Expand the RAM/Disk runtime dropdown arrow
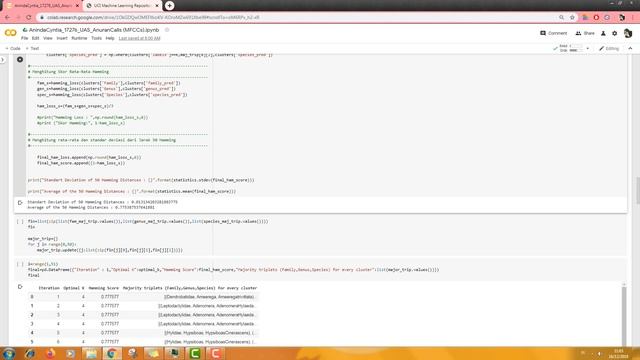The height and width of the screenshot is (360, 640). click(x=588, y=48)
